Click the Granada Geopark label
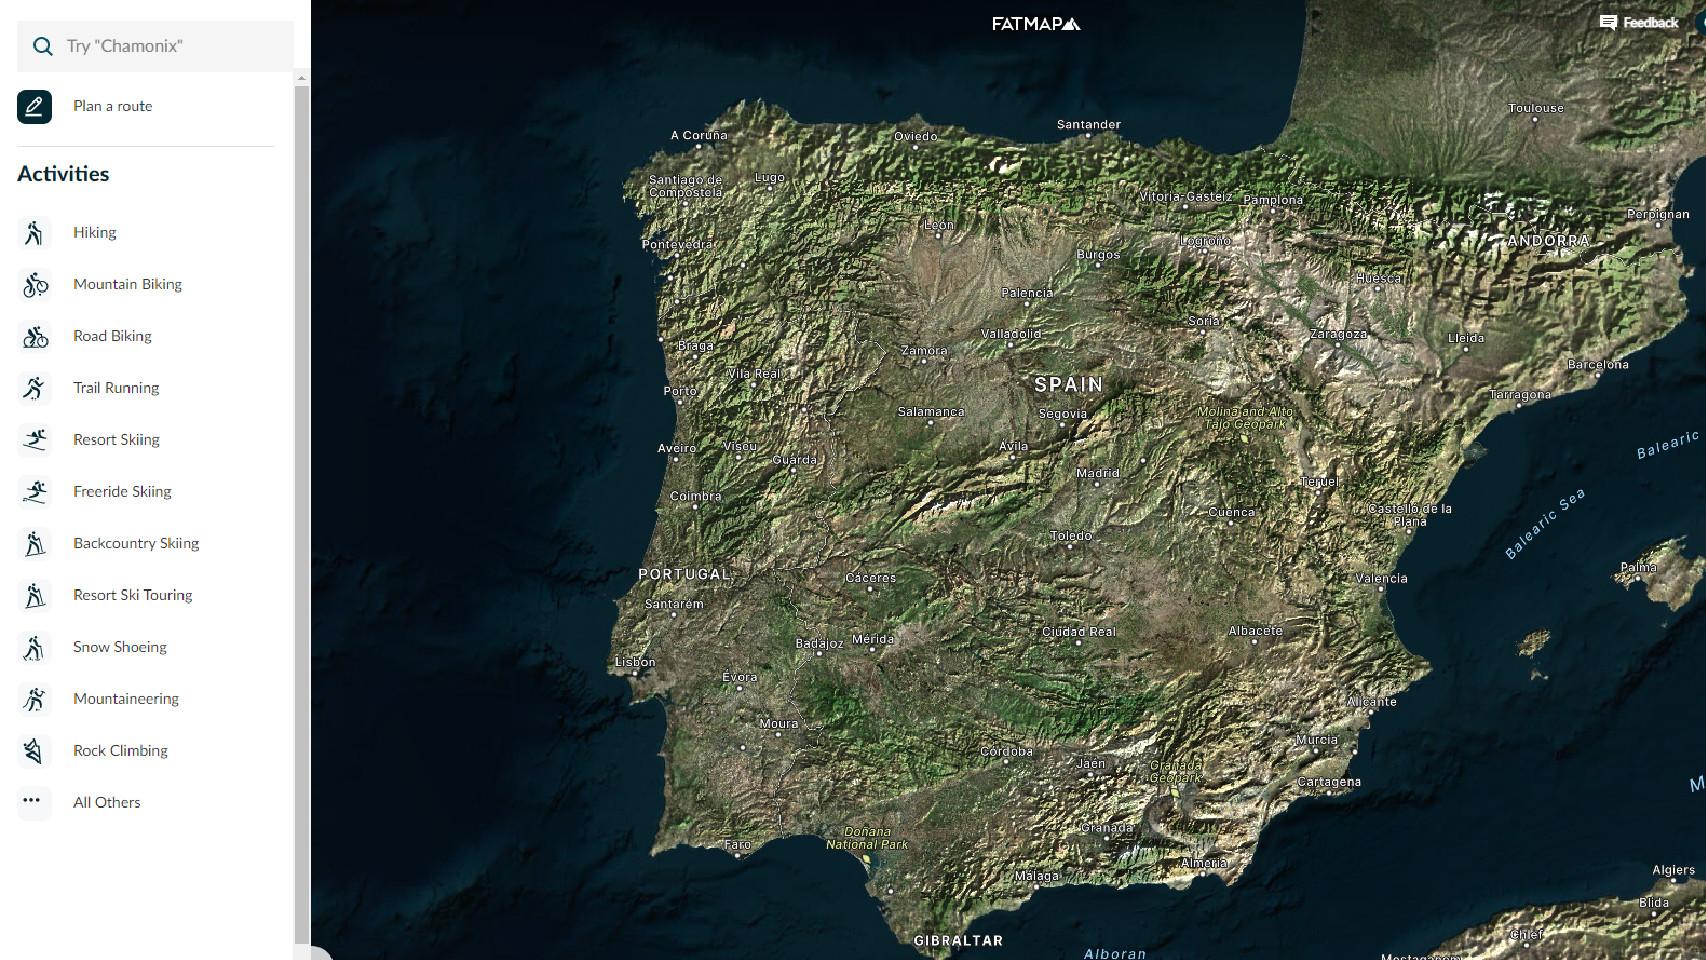 point(1175,771)
